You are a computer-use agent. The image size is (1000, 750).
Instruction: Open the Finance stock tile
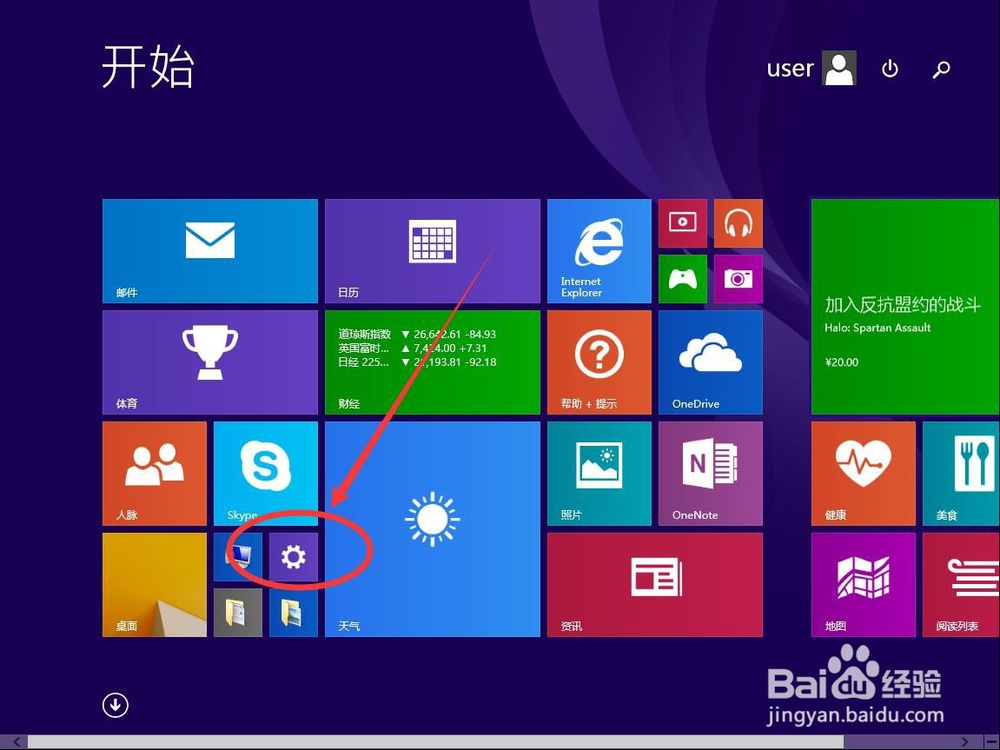click(x=432, y=362)
